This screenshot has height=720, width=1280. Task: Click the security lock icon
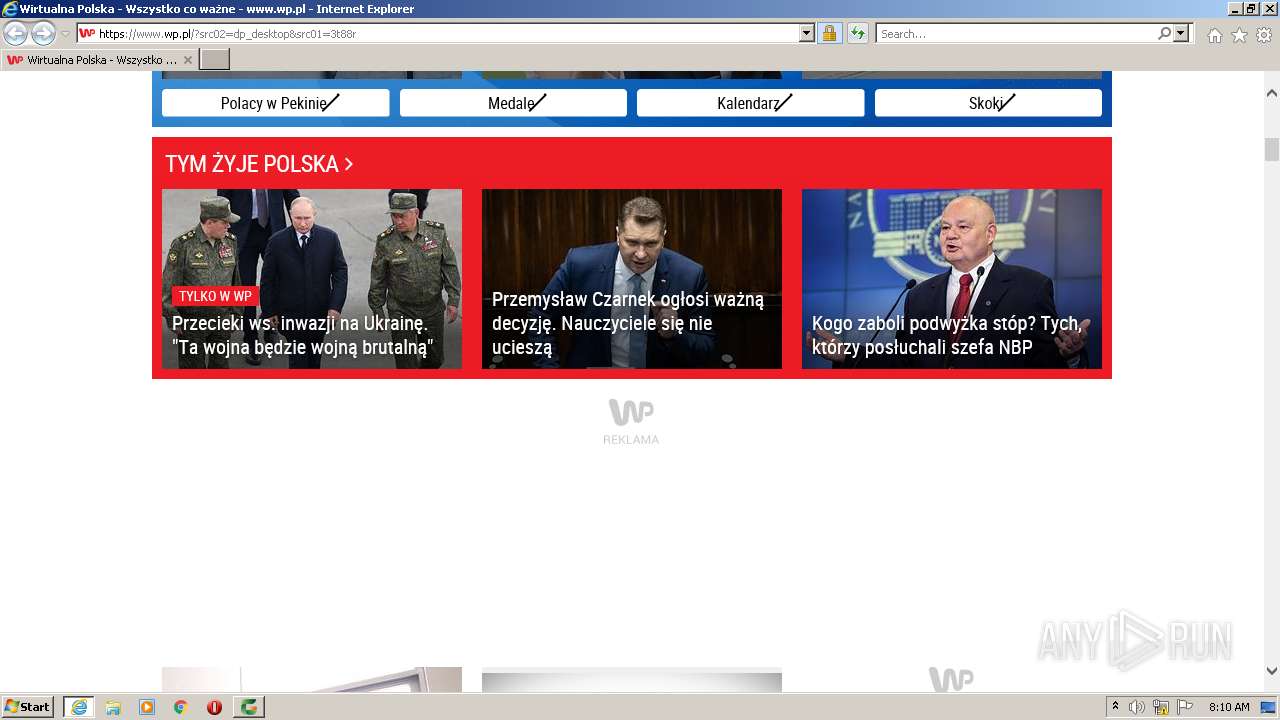[x=829, y=33]
